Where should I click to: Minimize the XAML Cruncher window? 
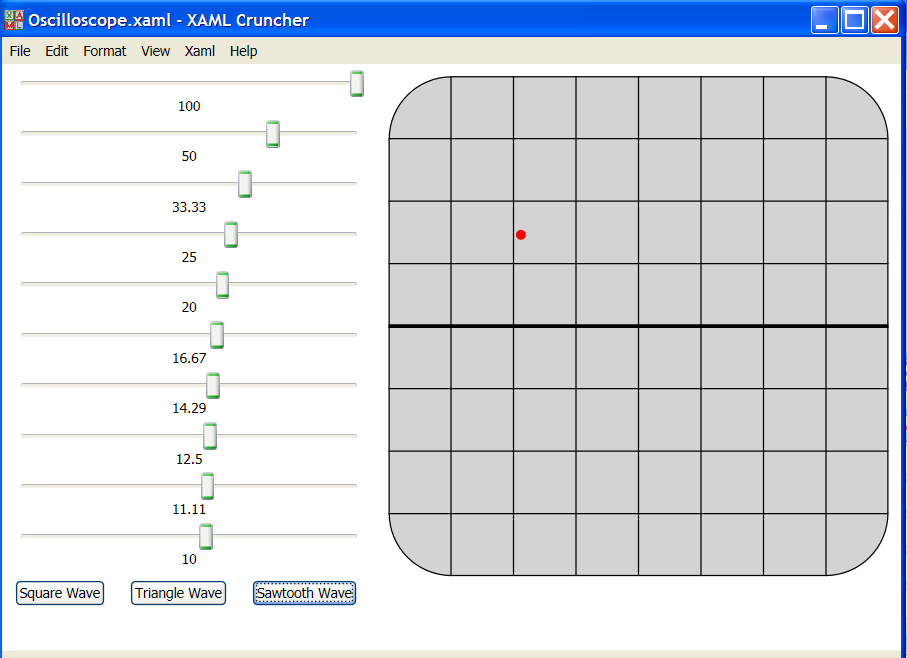[x=824, y=20]
